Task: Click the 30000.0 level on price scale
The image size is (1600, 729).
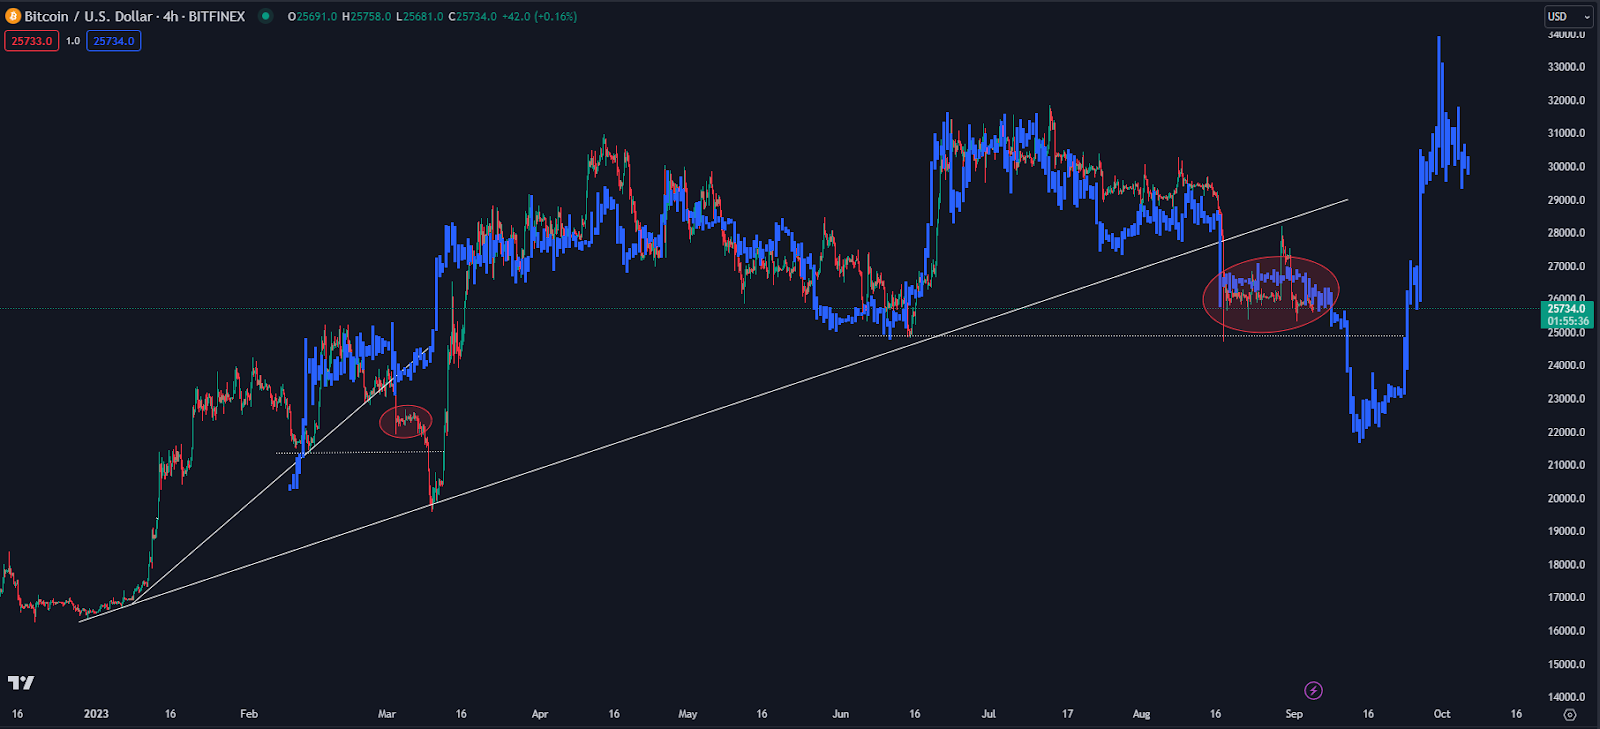Action: [x=1566, y=167]
